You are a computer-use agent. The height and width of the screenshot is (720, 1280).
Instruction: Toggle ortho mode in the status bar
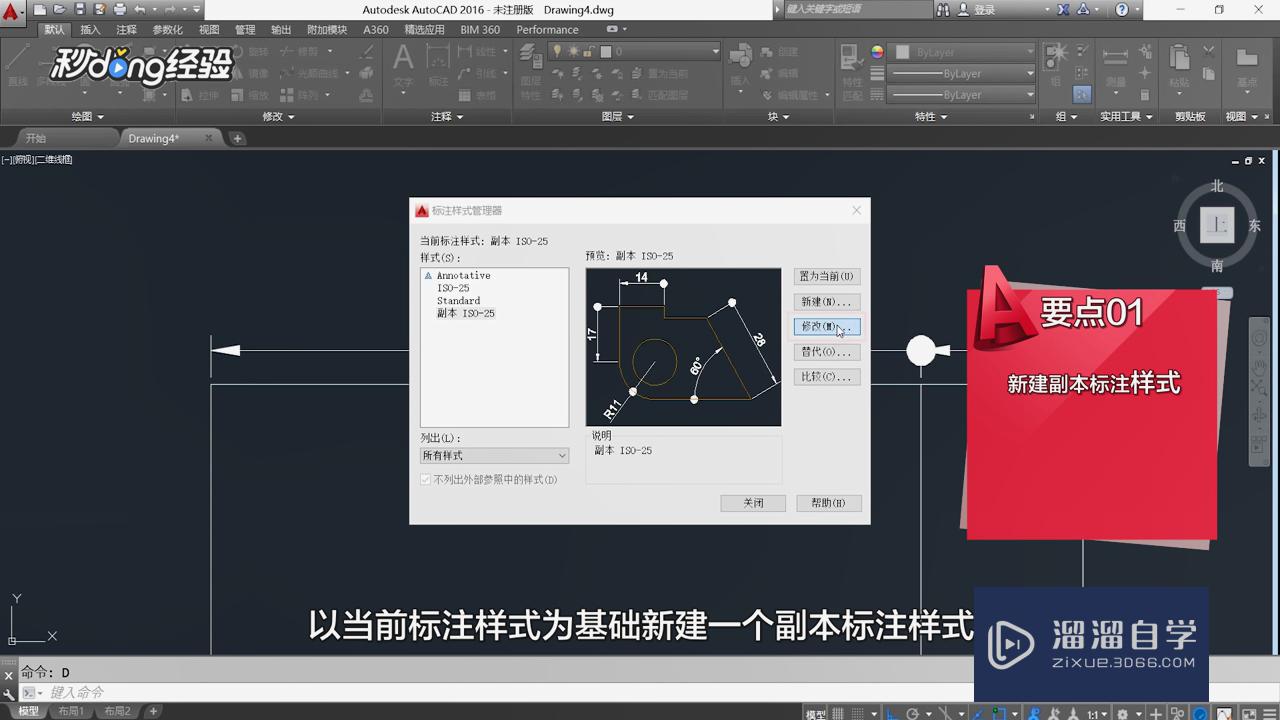tap(890, 711)
